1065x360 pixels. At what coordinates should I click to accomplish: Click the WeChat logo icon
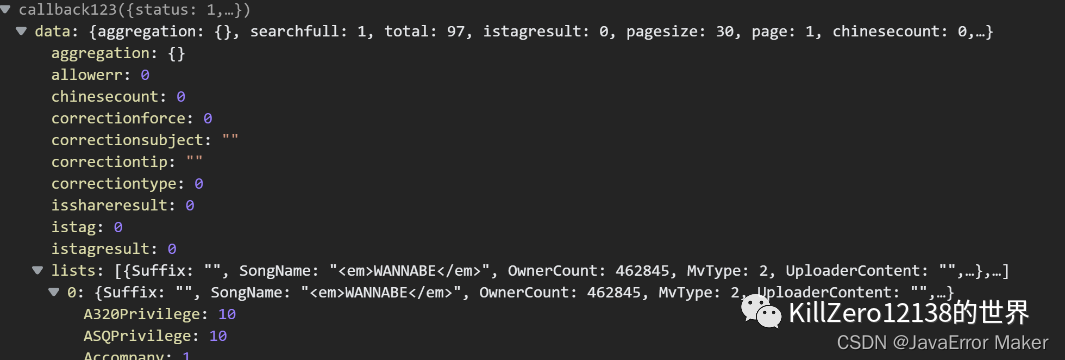pos(761,313)
